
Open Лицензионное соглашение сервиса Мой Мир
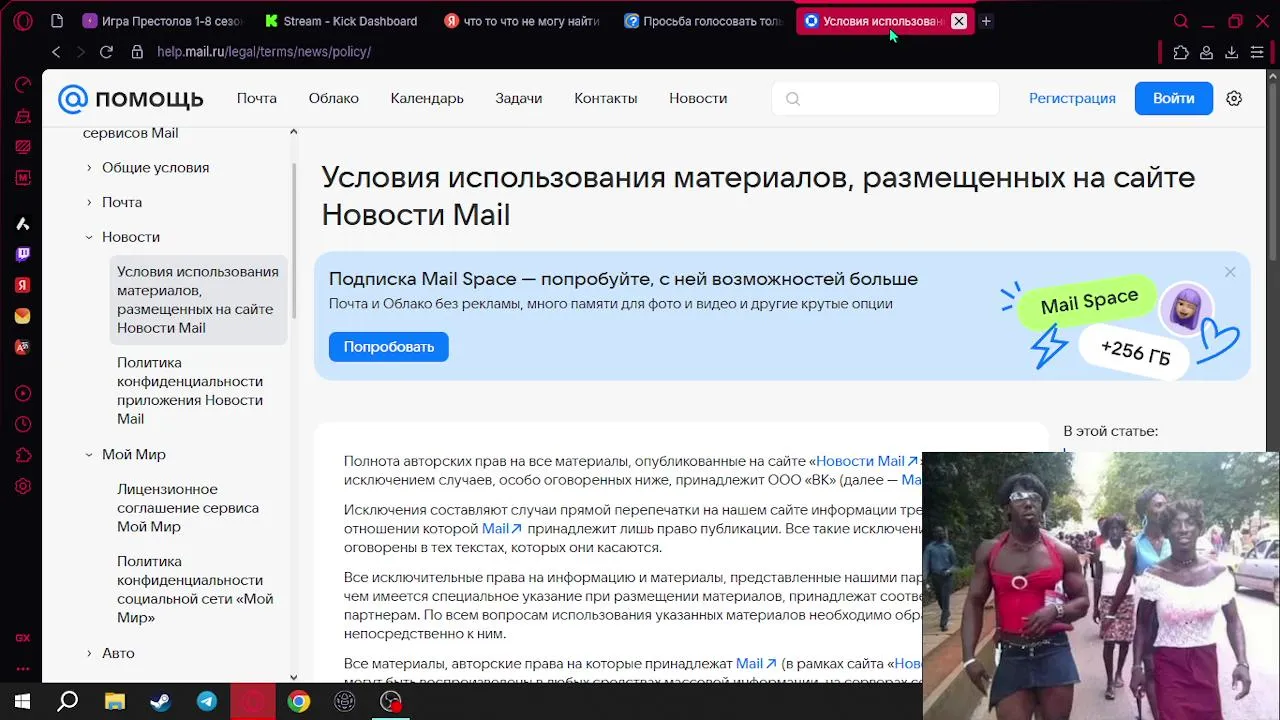190,508
